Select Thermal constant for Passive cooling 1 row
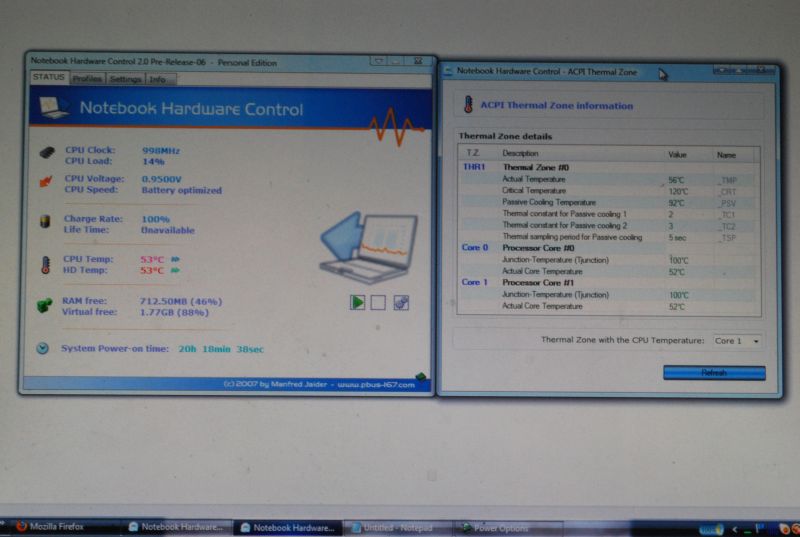This screenshot has width=800, height=537. [x=609, y=214]
